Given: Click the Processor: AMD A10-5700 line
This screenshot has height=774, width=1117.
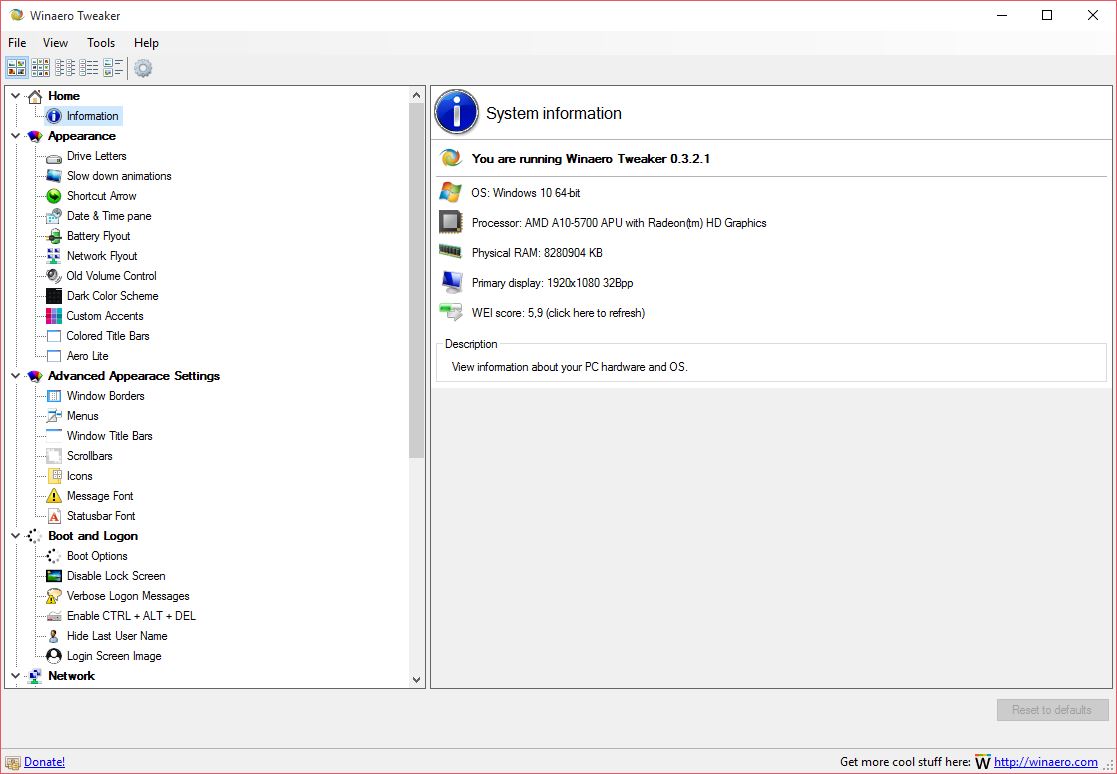Looking at the screenshot, I should pos(619,223).
